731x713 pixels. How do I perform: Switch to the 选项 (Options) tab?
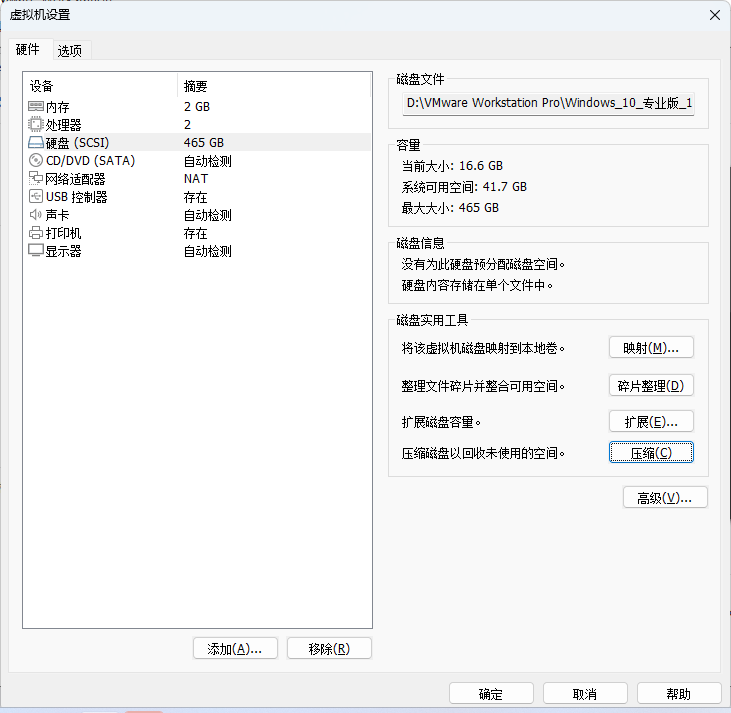tap(69, 51)
